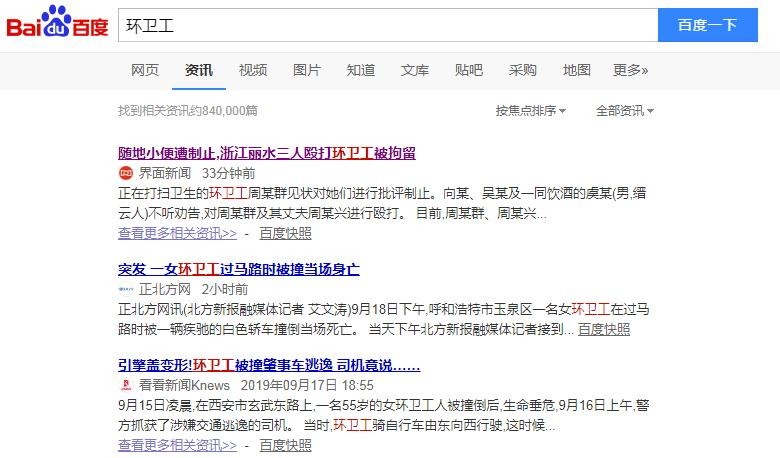Switch to the 图片 tab
780x458 pixels.
306,70
